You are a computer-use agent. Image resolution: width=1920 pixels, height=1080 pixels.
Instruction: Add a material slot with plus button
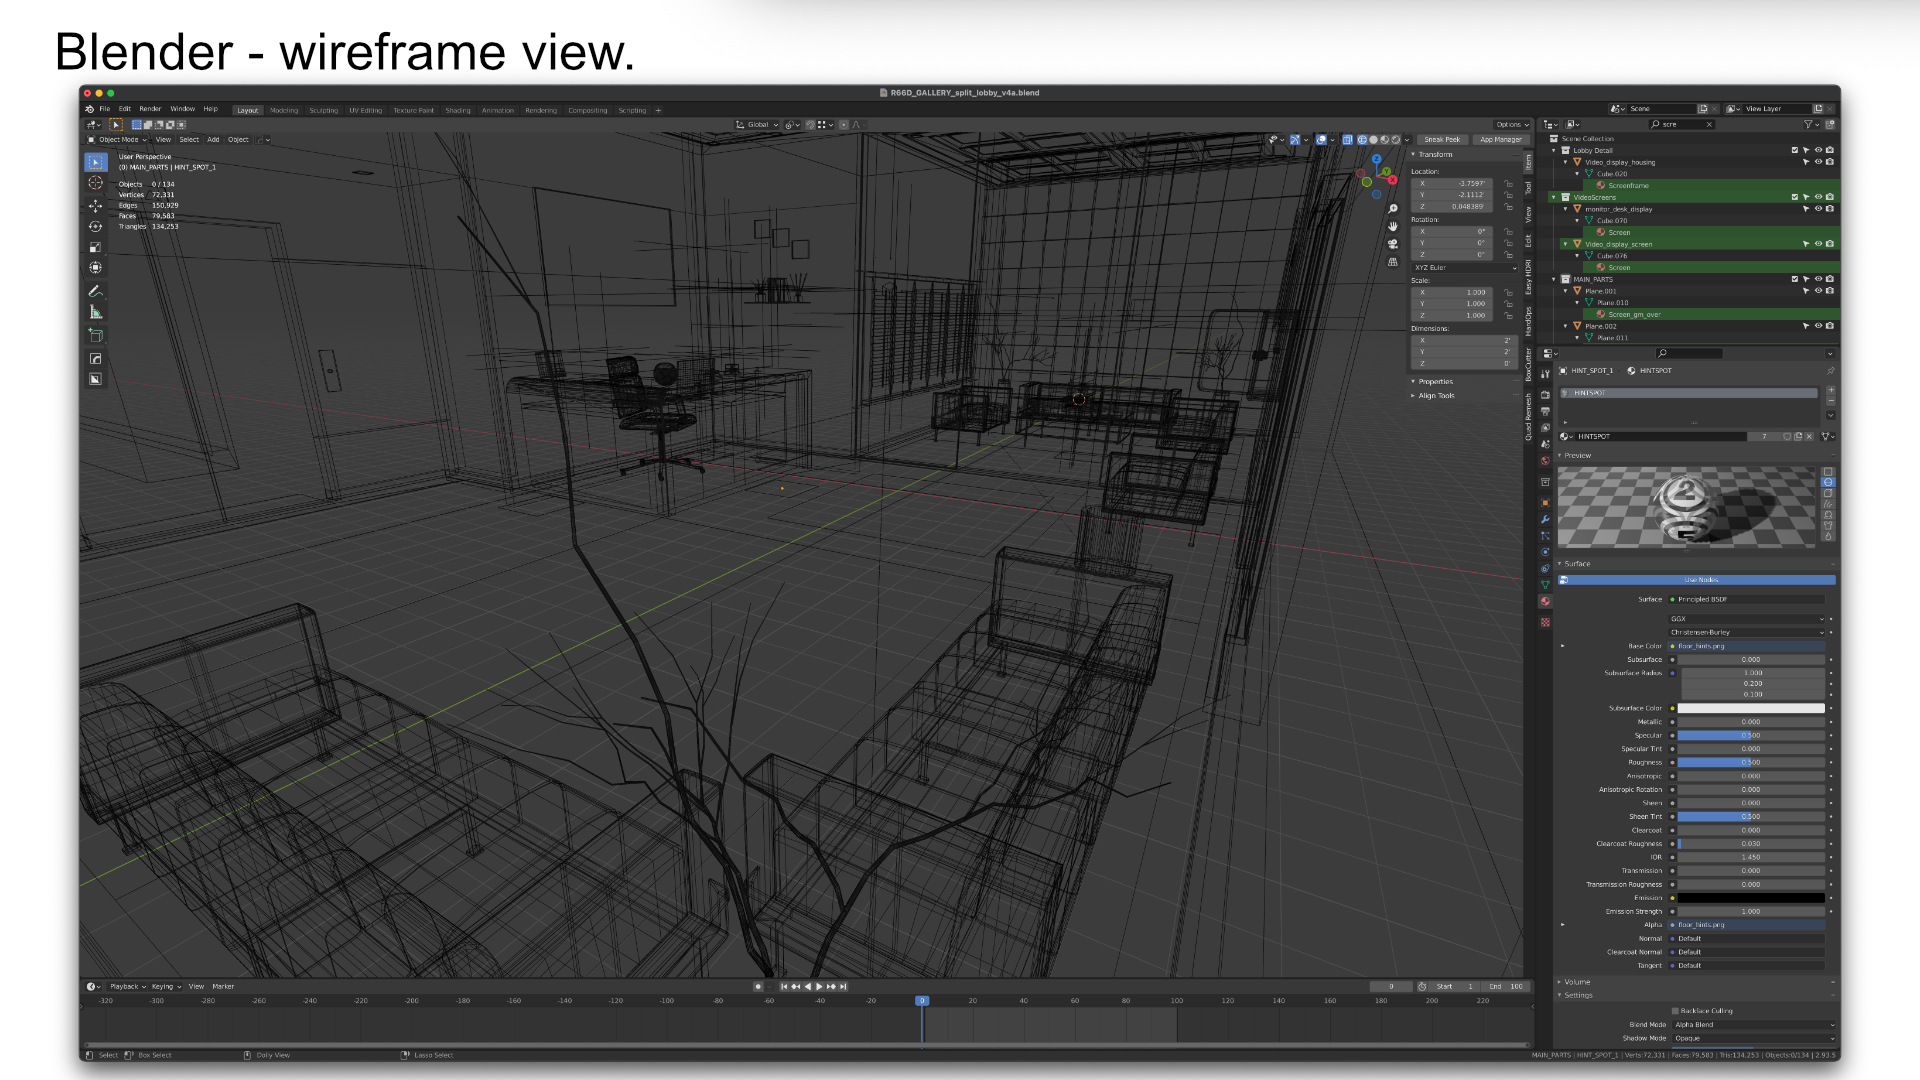(x=1831, y=390)
